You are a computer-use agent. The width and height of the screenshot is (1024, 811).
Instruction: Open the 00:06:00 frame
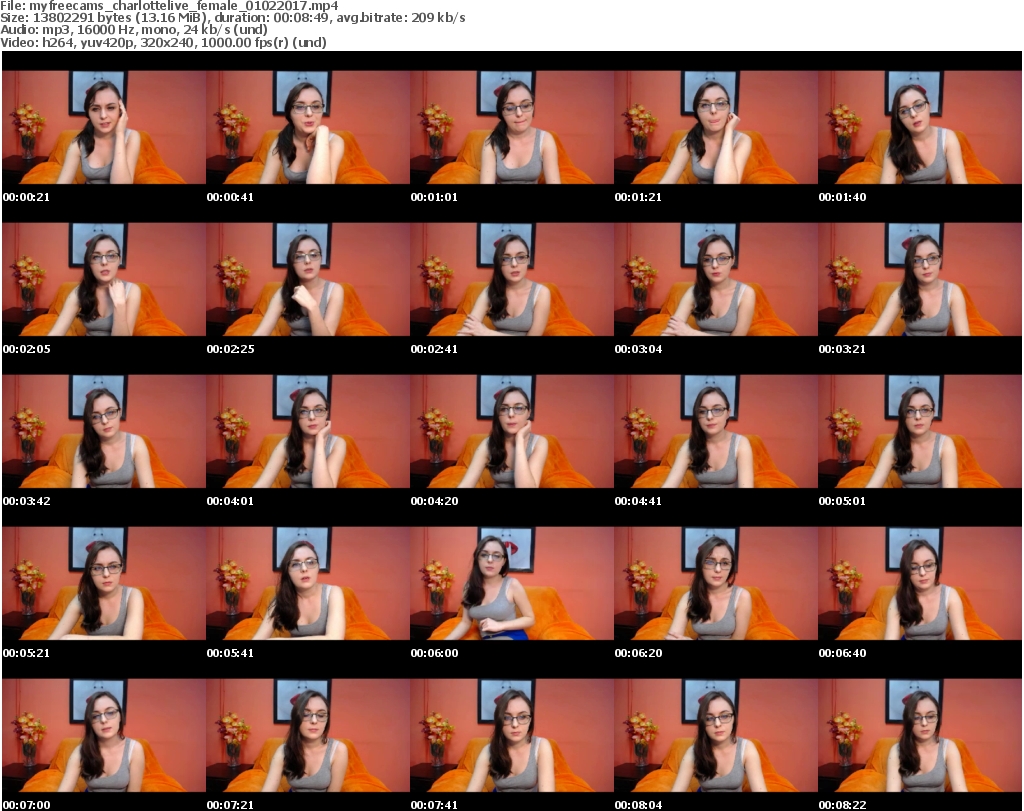coord(512,583)
